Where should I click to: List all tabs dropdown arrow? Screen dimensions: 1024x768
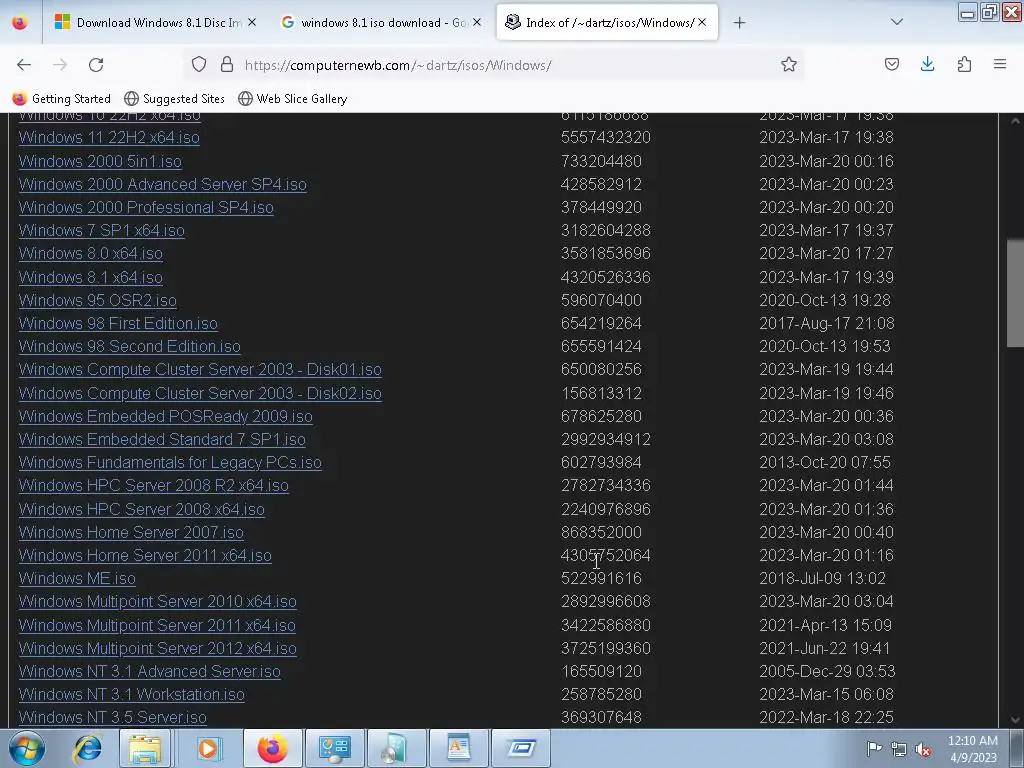pyautogui.click(x=897, y=22)
